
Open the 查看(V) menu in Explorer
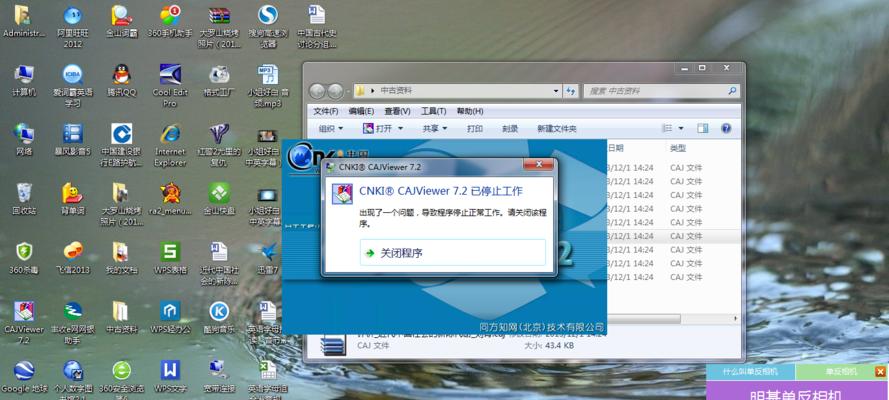(397, 111)
